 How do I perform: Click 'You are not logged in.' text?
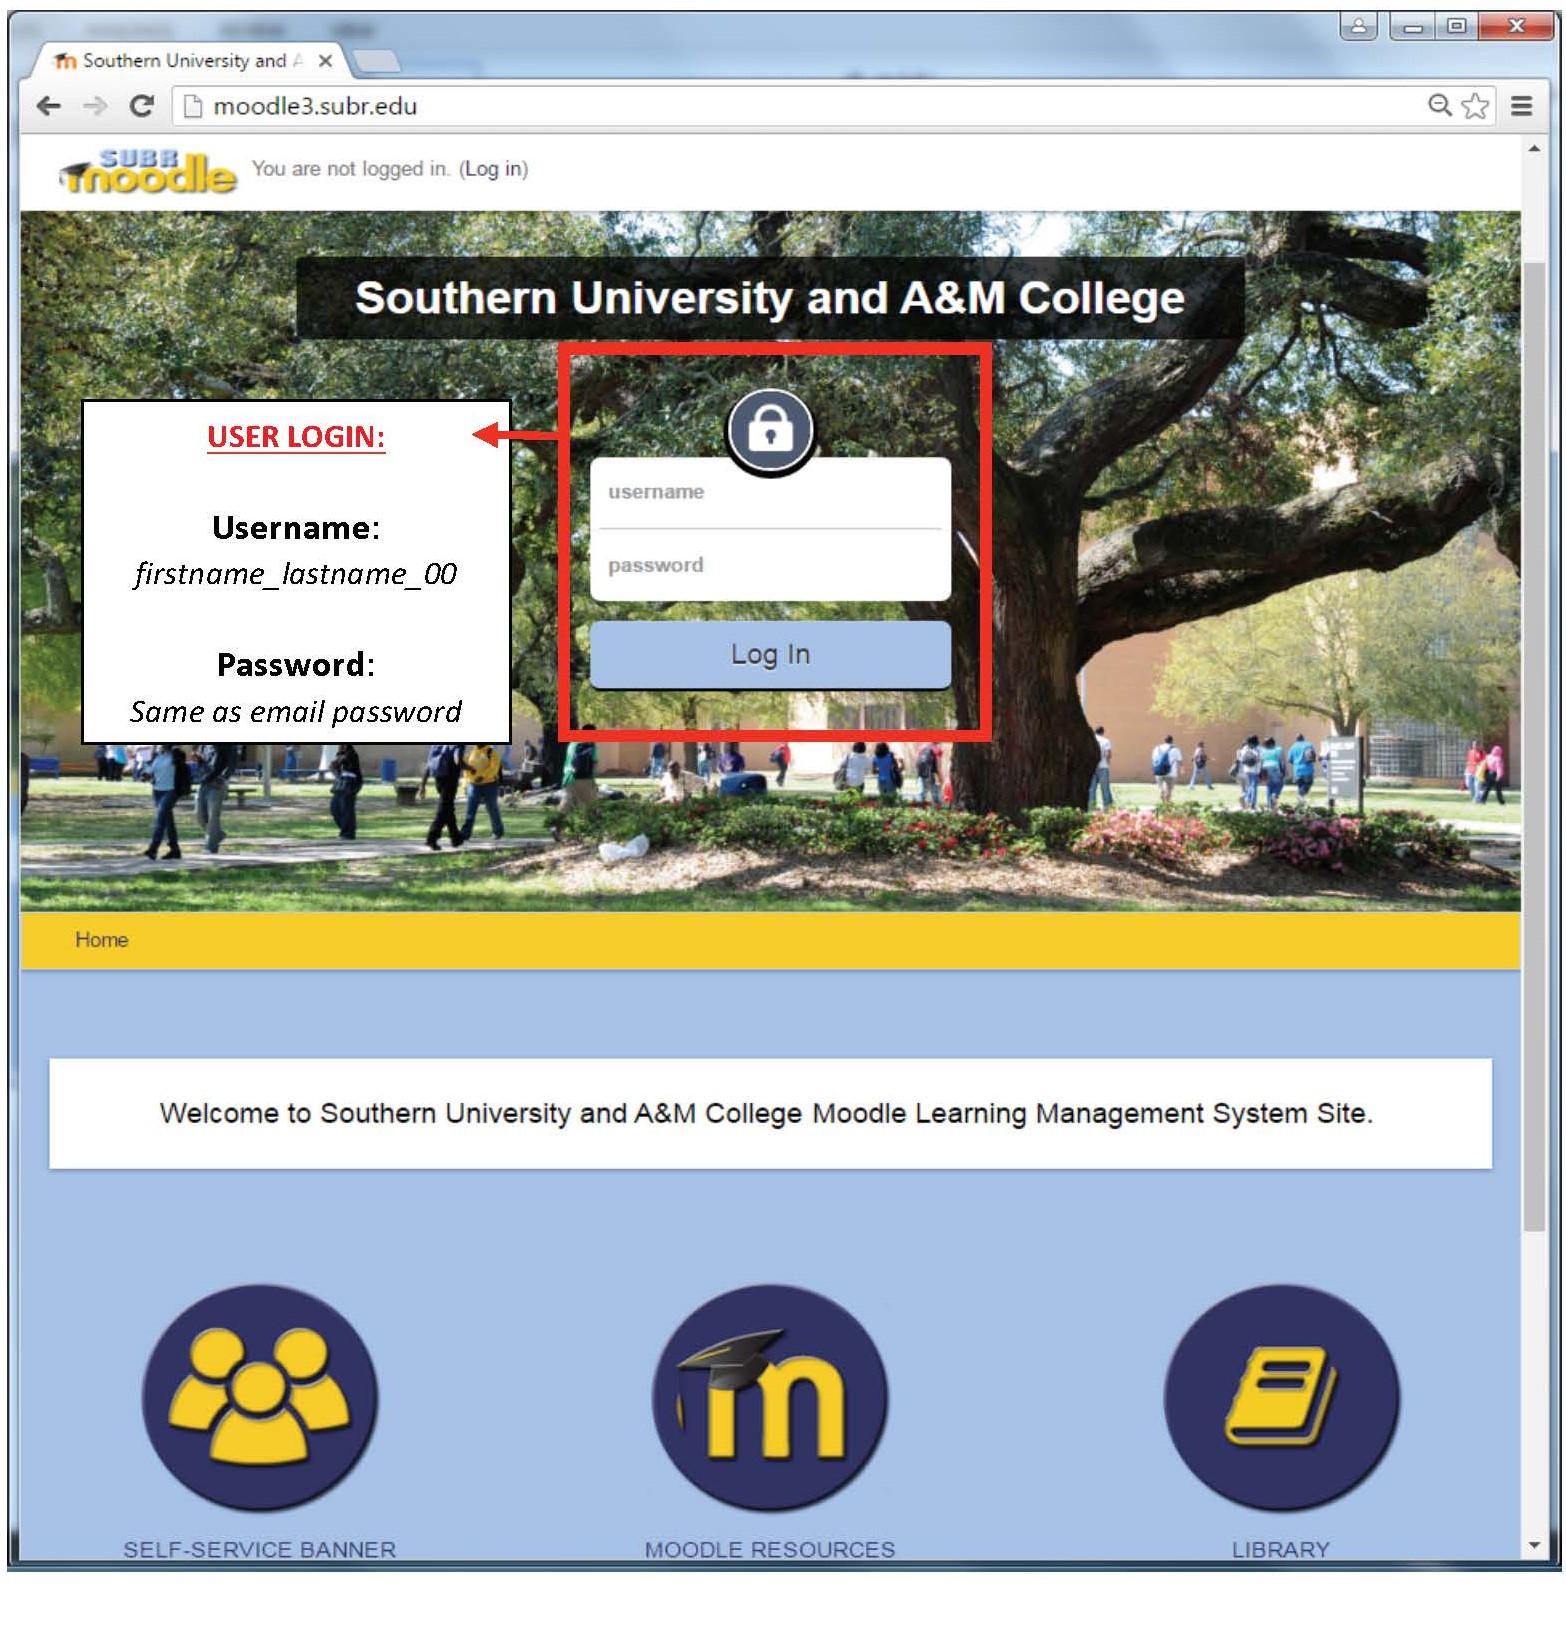(351, 169)
